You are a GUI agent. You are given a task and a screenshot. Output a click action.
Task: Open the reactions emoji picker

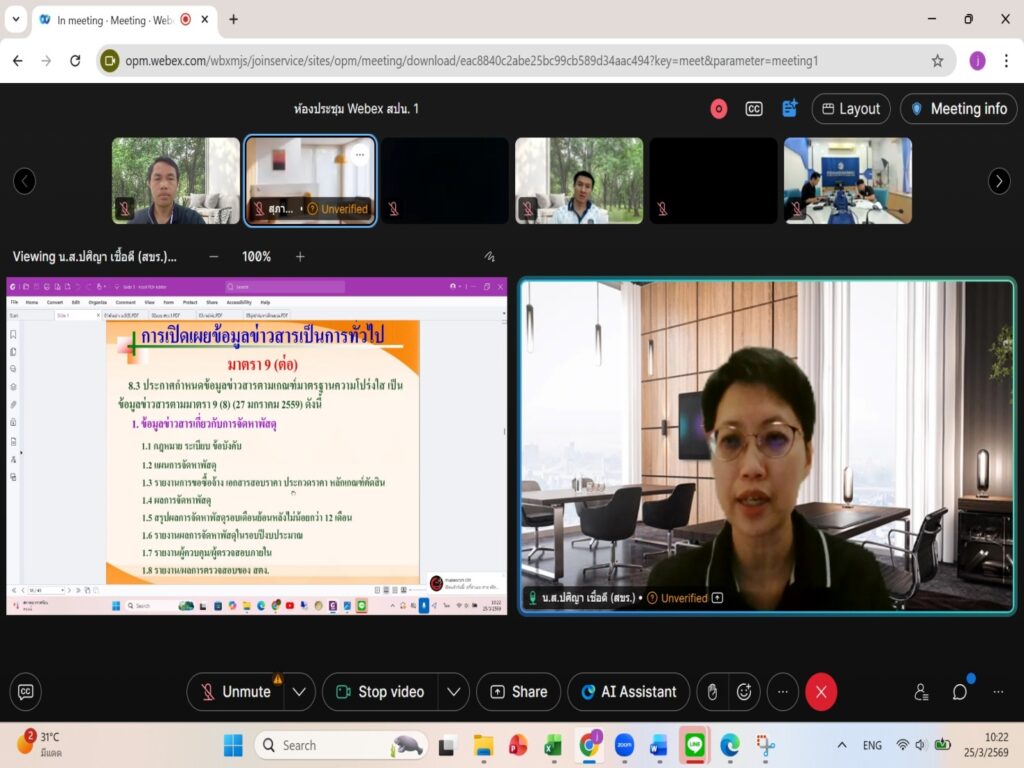pyautogui.click(x=744, y=692)
